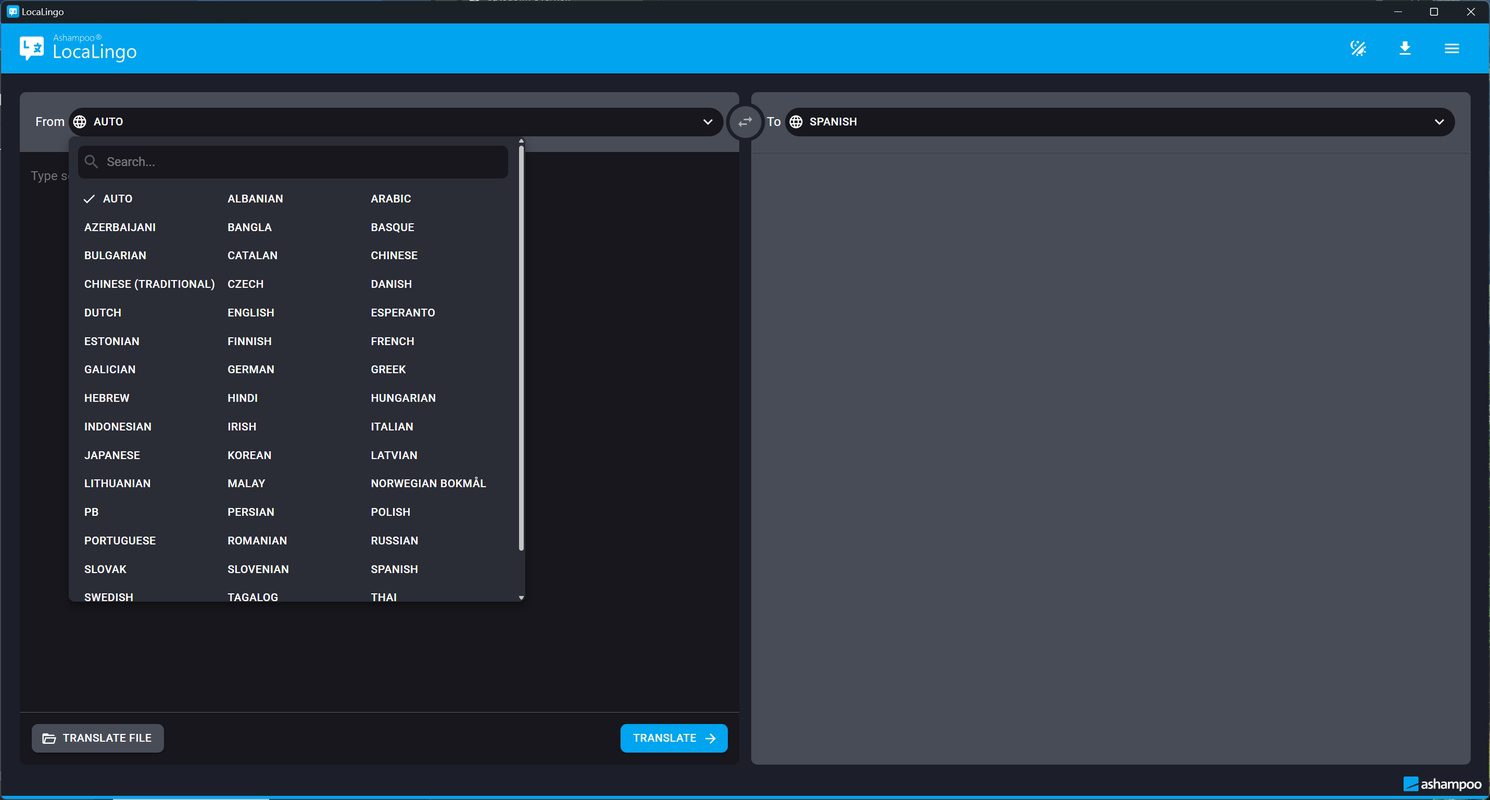The height and width of the screenshot is (800, 1490).
Task: Choose ITALIAN from the list
Action: pos(392,427)
